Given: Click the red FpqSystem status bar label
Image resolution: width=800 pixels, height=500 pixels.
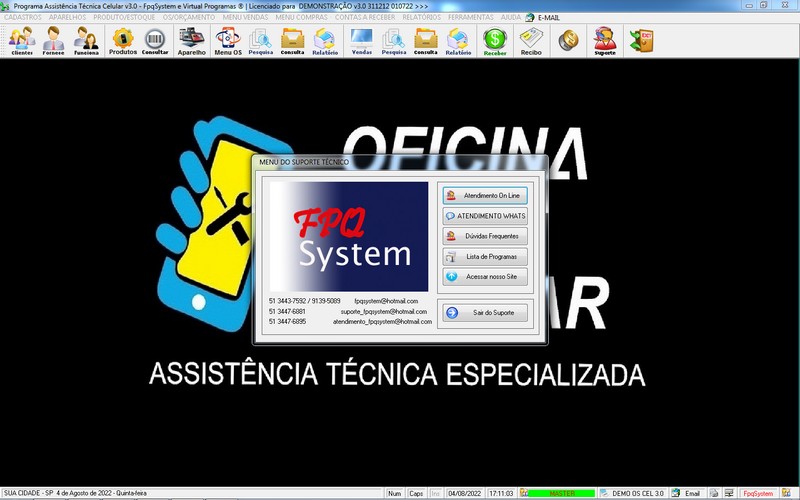Looking at the screenshot, I should [x=758, y=493].
